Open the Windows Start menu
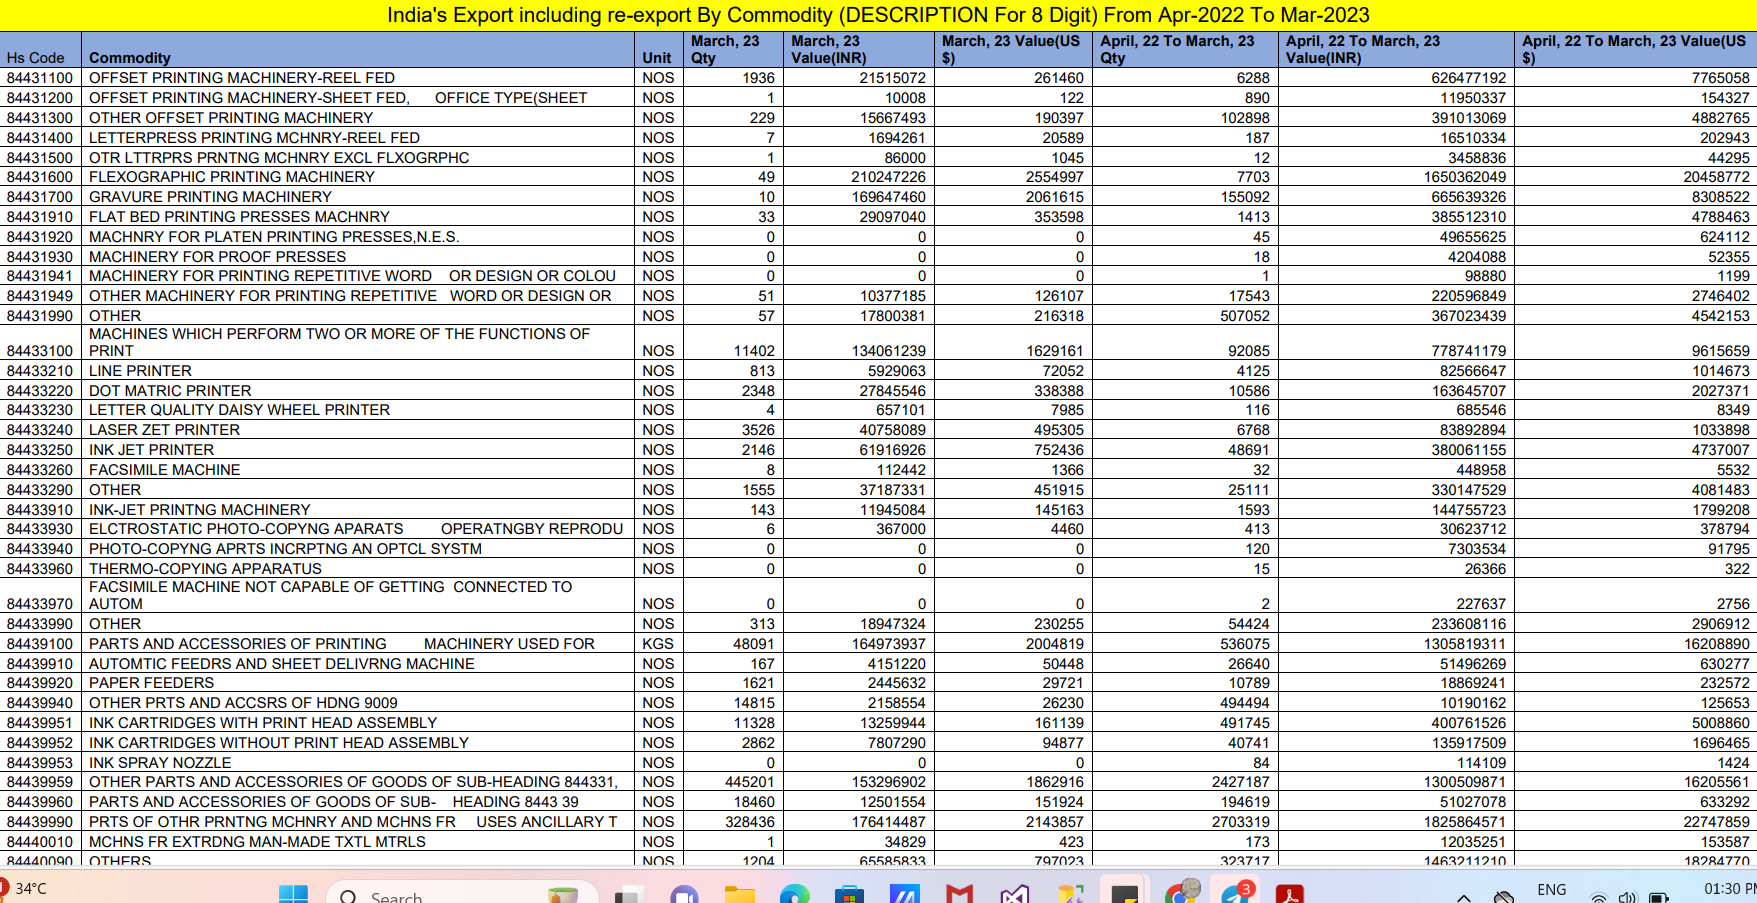Image resolution: width=1757 pixels, height=903 pixels. [x=293, y=894]
